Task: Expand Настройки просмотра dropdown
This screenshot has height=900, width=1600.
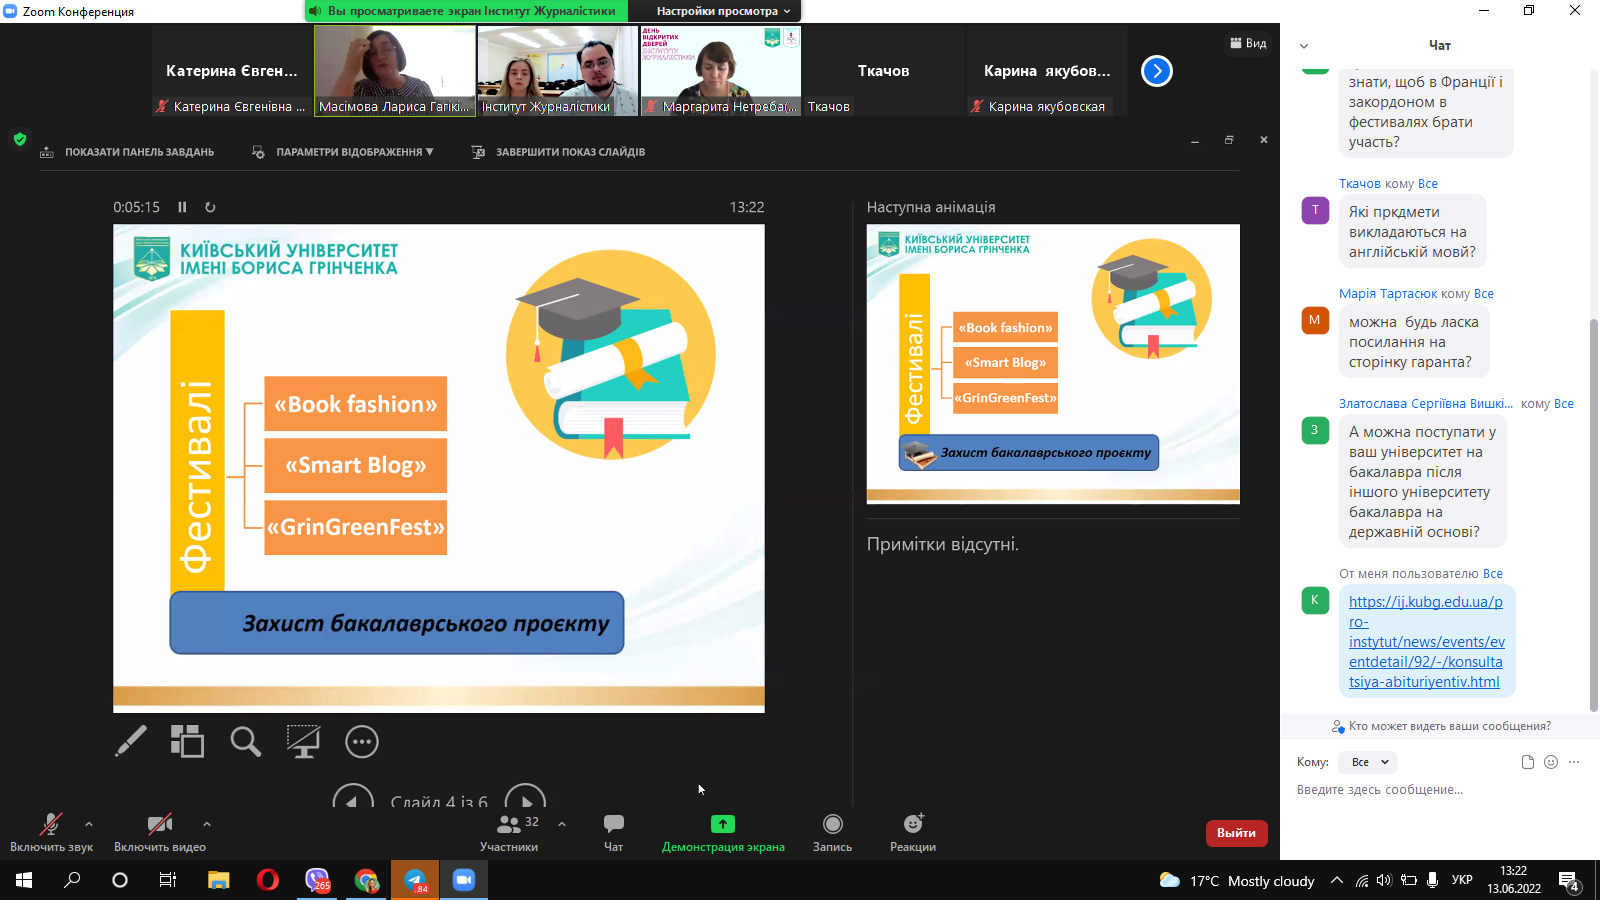Action: (x=722, y=11)
